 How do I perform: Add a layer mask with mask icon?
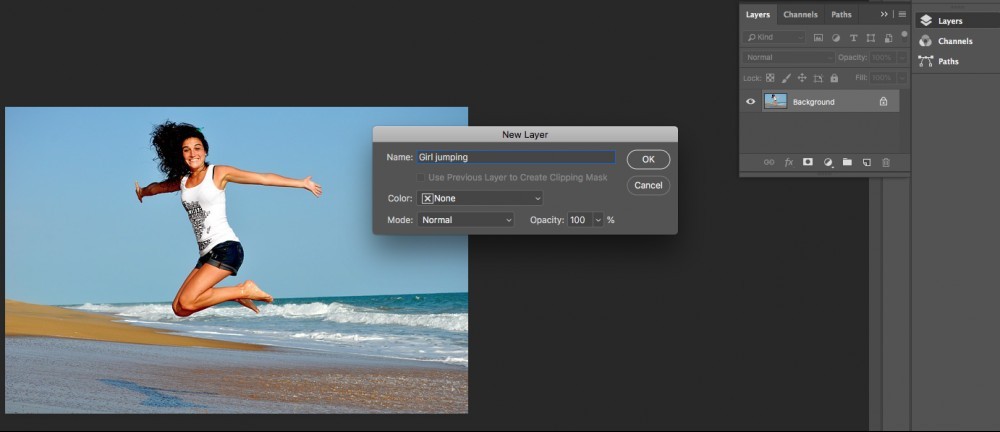[x=808, y=162]
